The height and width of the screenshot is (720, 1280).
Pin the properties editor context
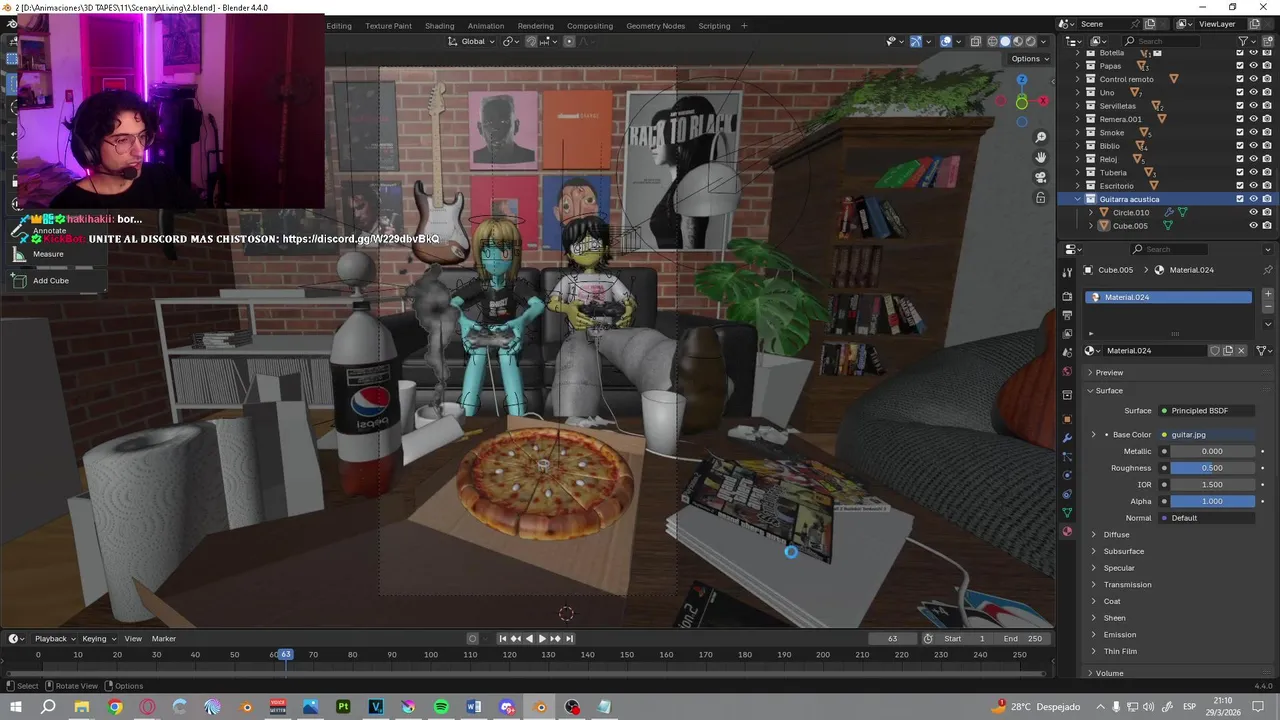(x=1268, y=270)
